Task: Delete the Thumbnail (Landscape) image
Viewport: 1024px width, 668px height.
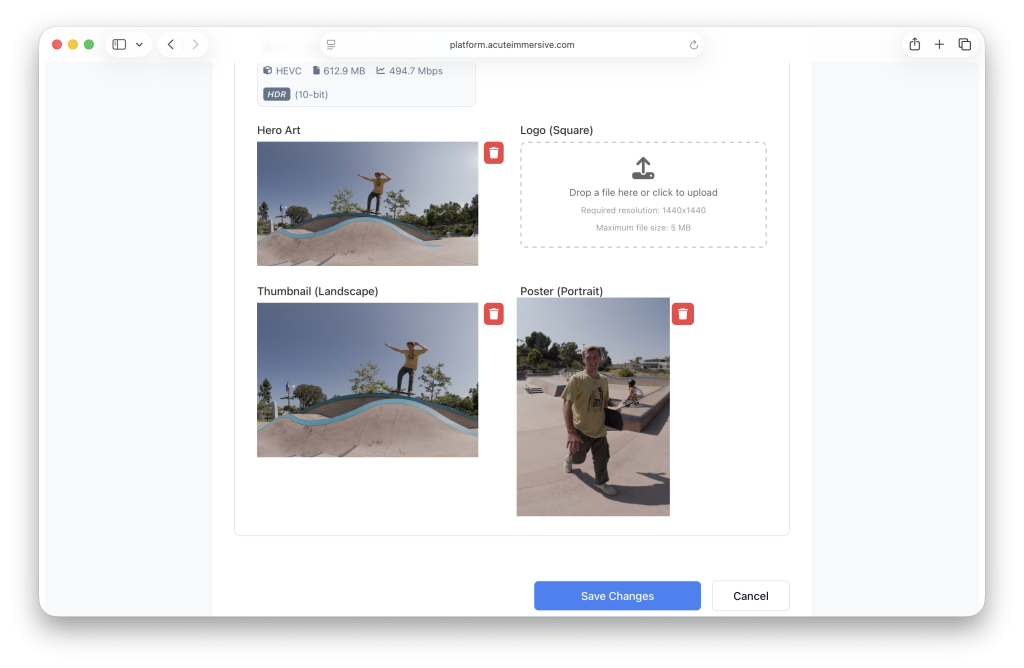Action: pos(494,314)
